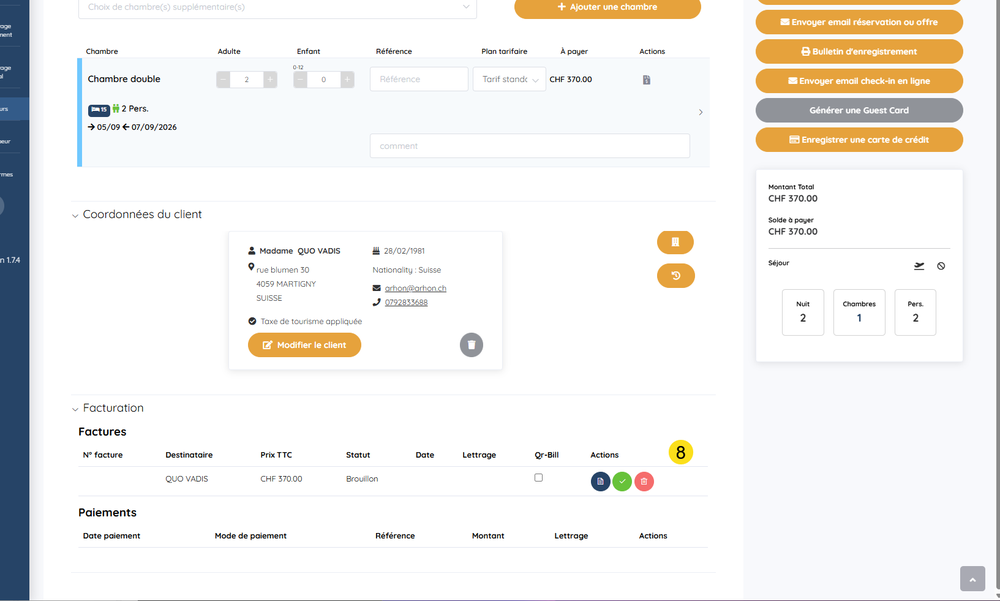This screenshot has width=1000, height=601.
Task: Click the Pers. 2 box
Action: (x=915, y=313)
